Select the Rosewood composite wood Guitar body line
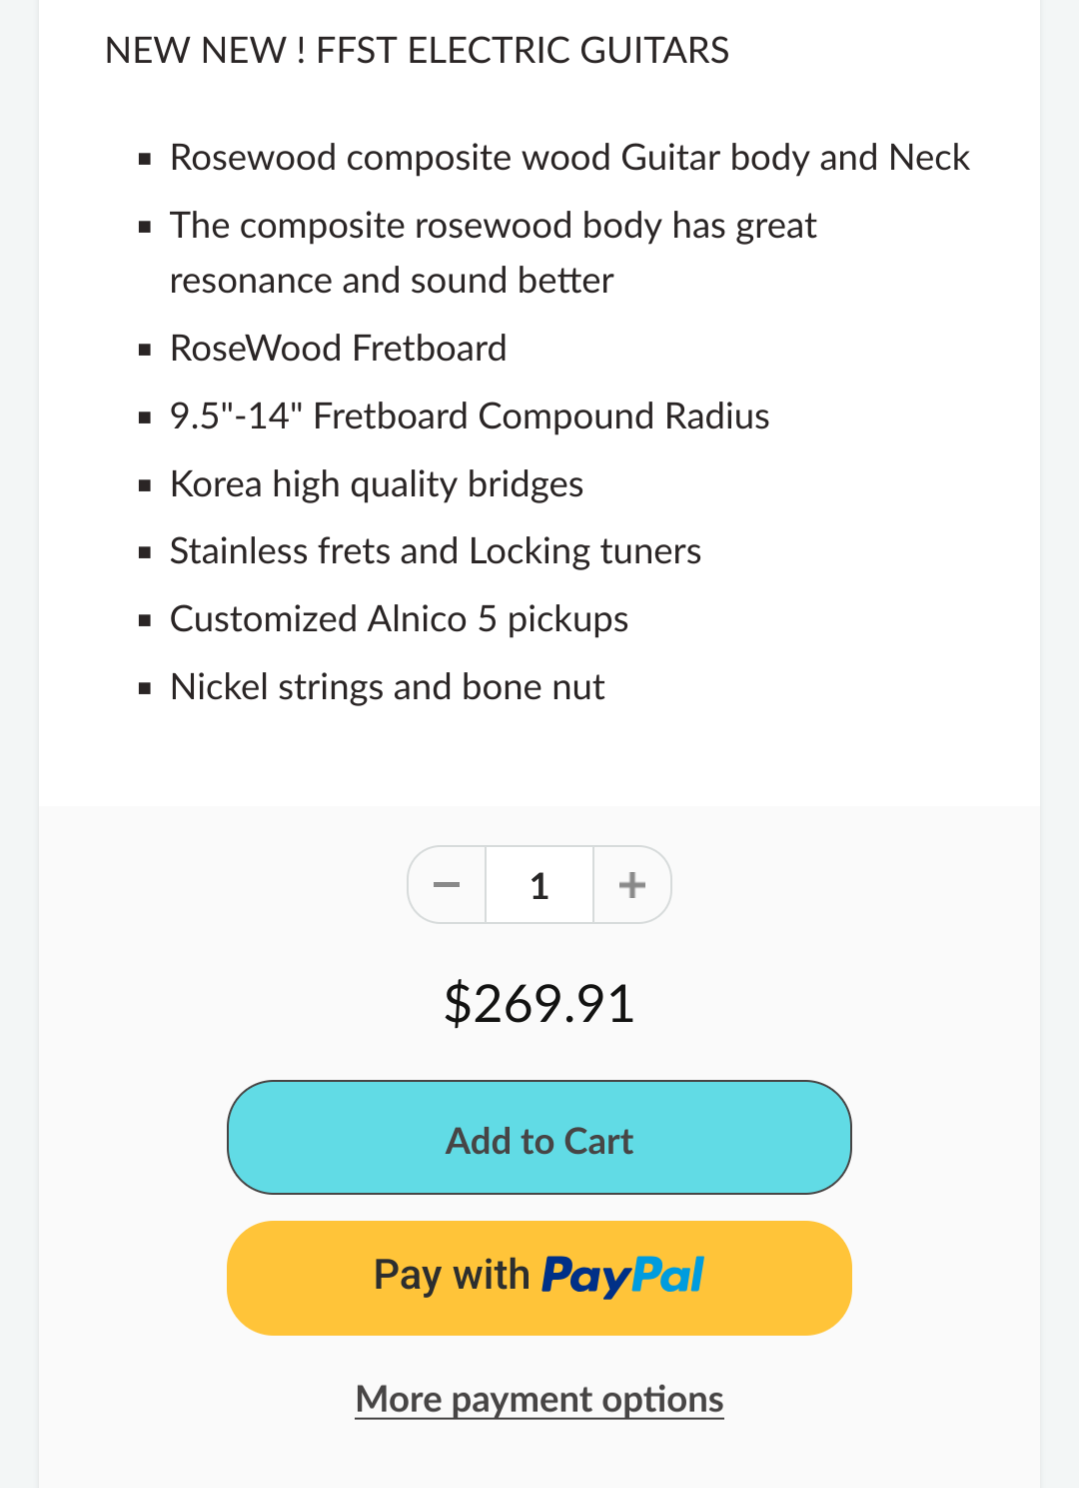 (x=569, y=158)
